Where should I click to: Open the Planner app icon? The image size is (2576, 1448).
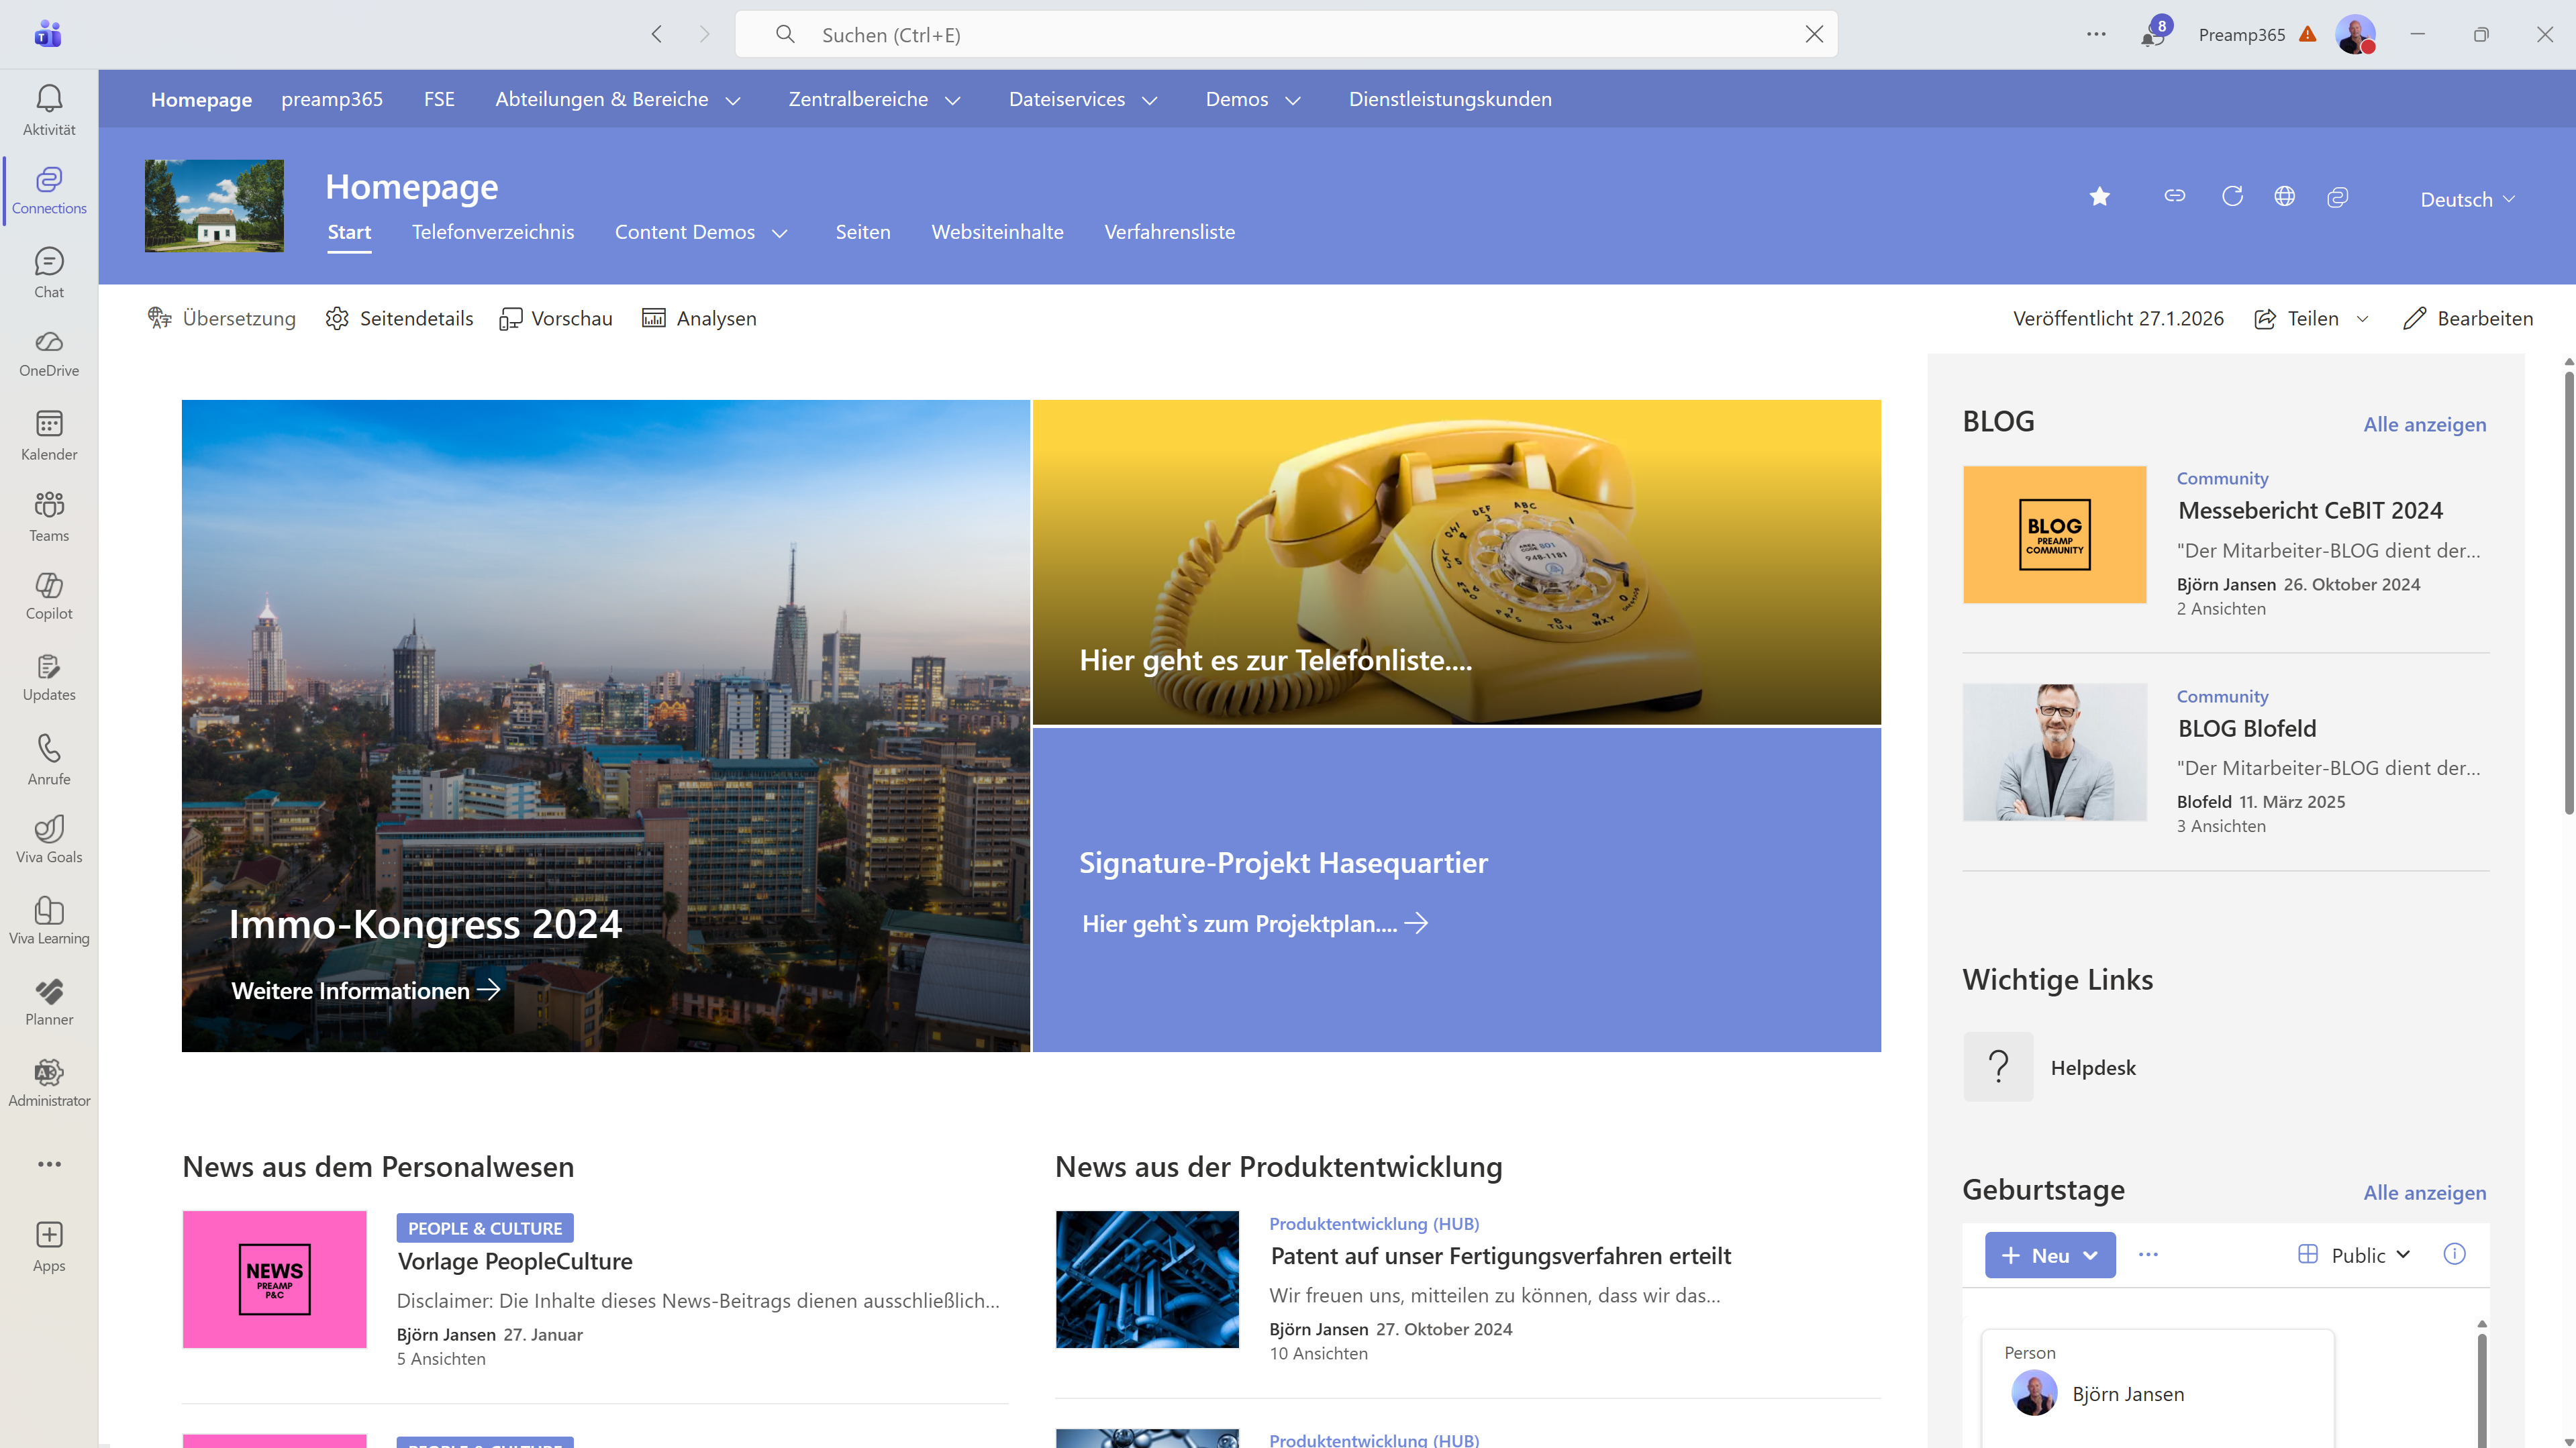click(48, 999)
